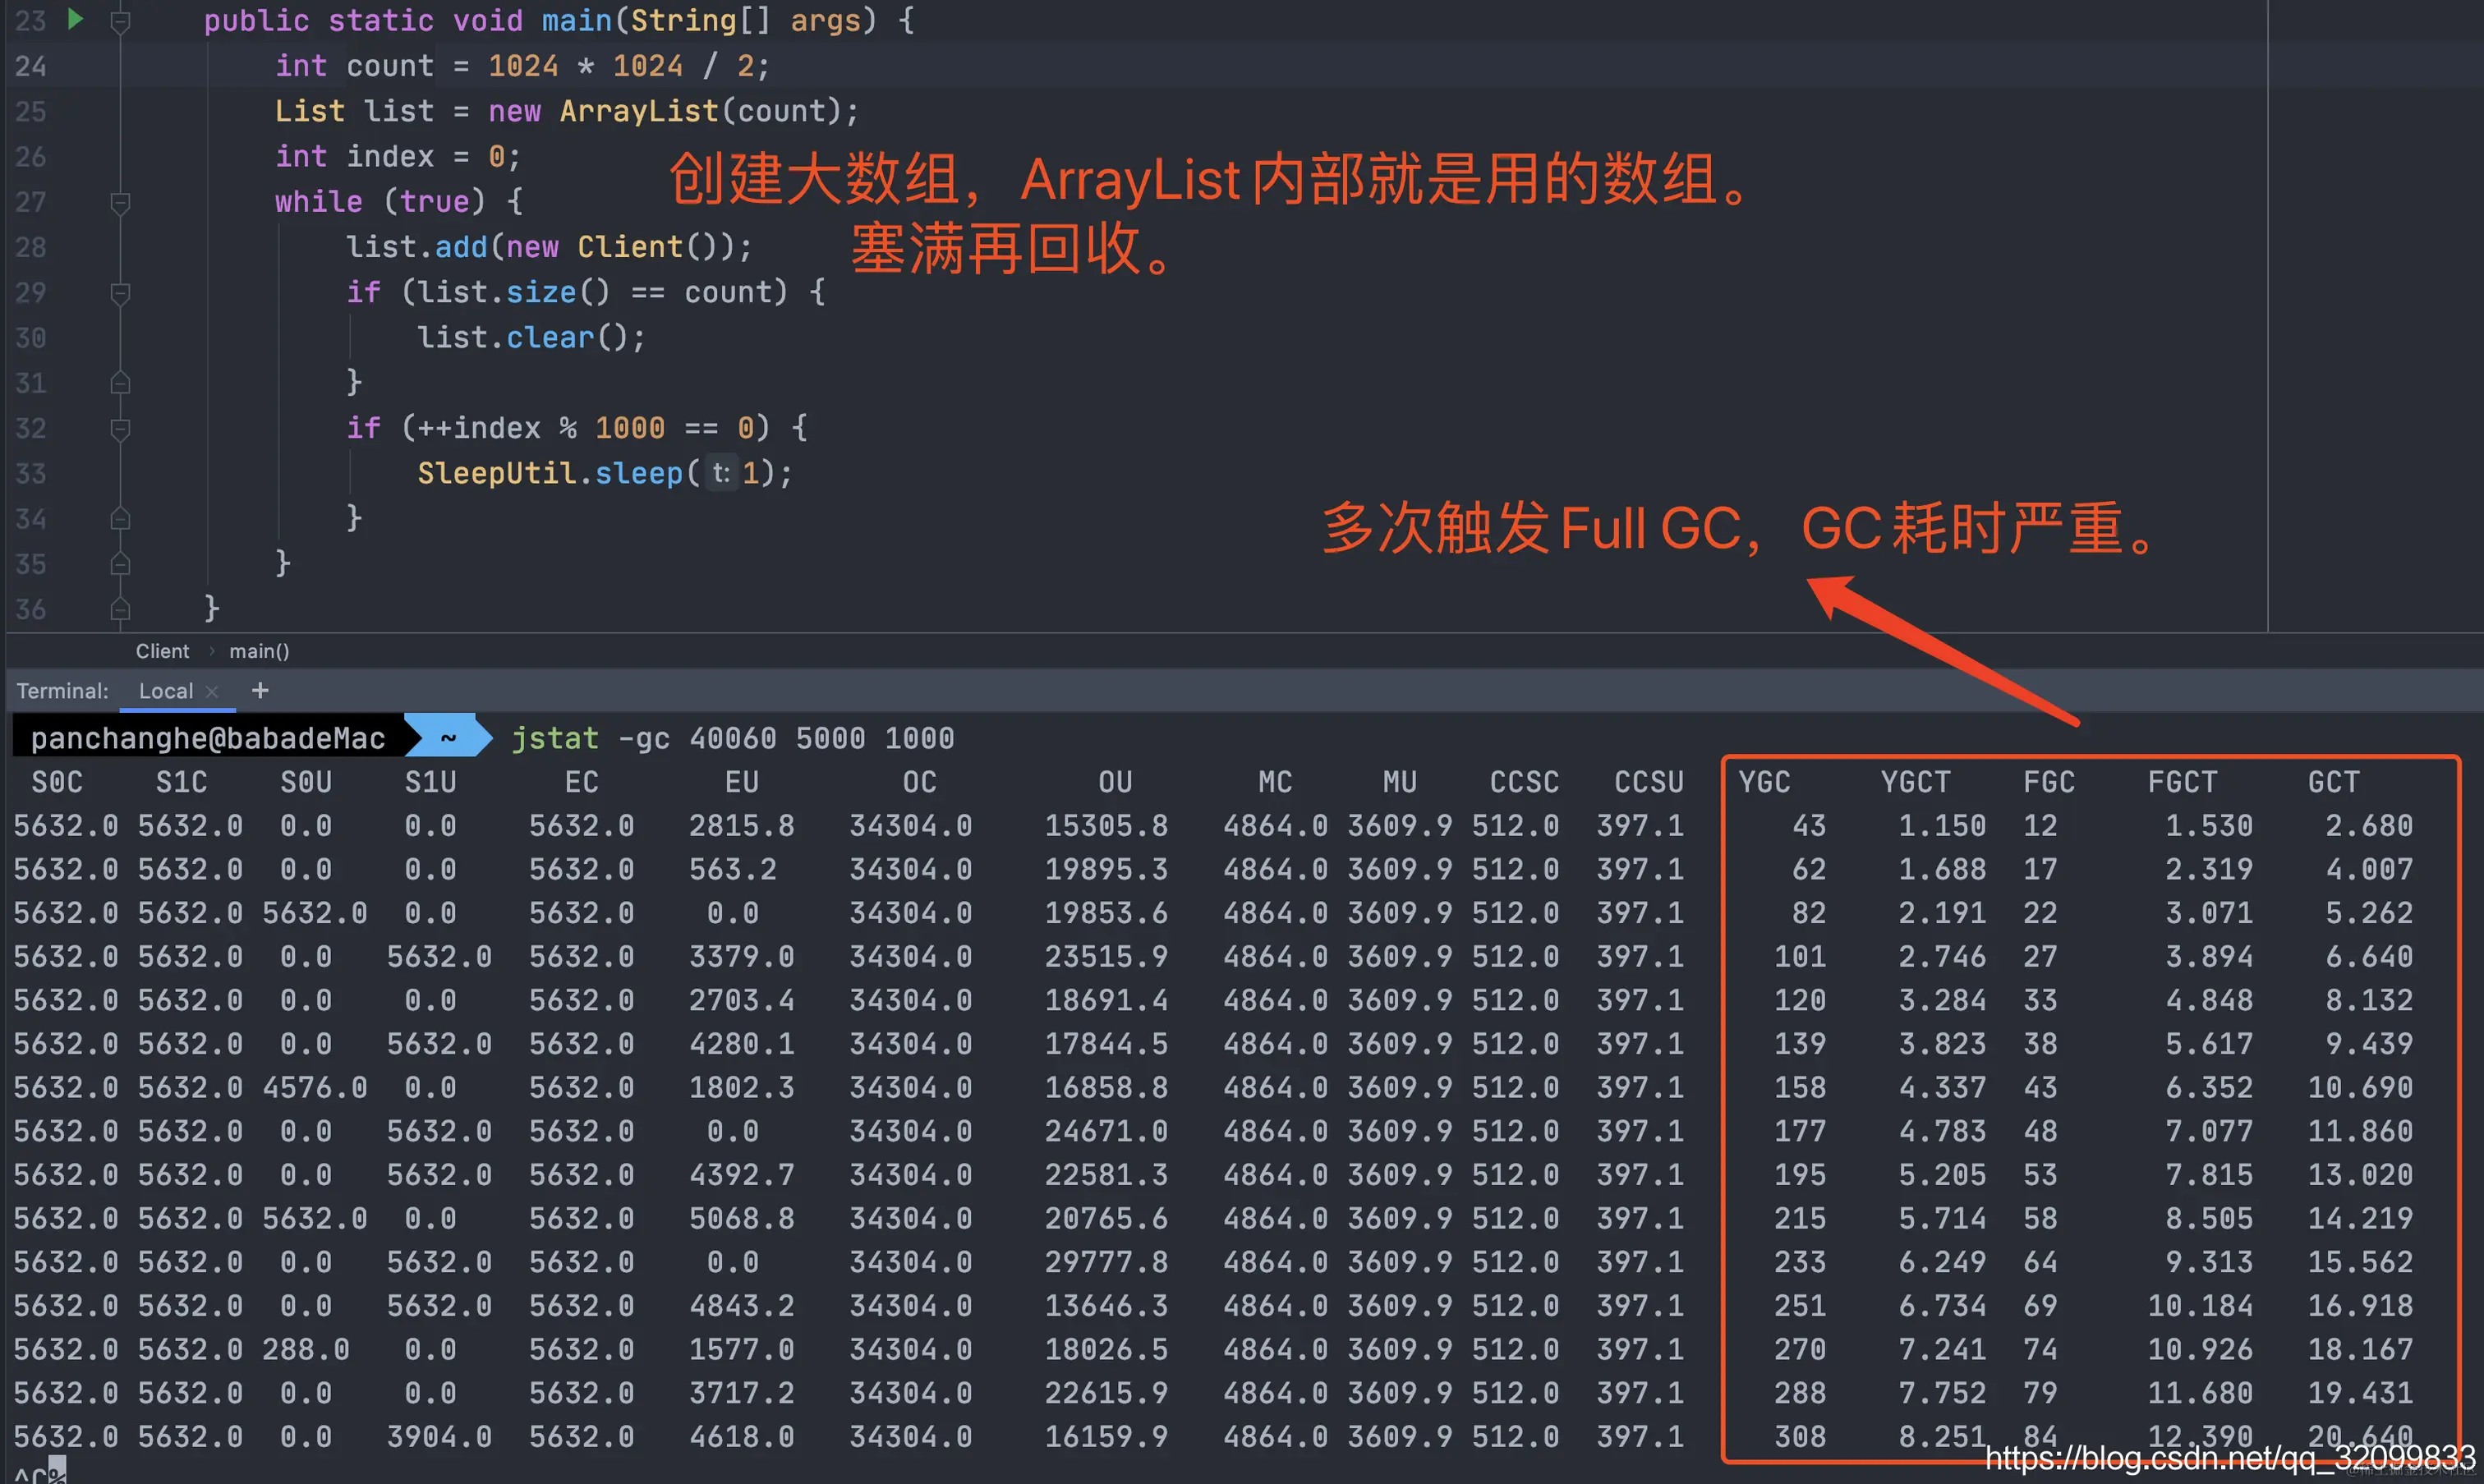The image size is (2484, 1484).
Task: Collapse the main method fold marker on line 23
Action: (x=120, y=21)
